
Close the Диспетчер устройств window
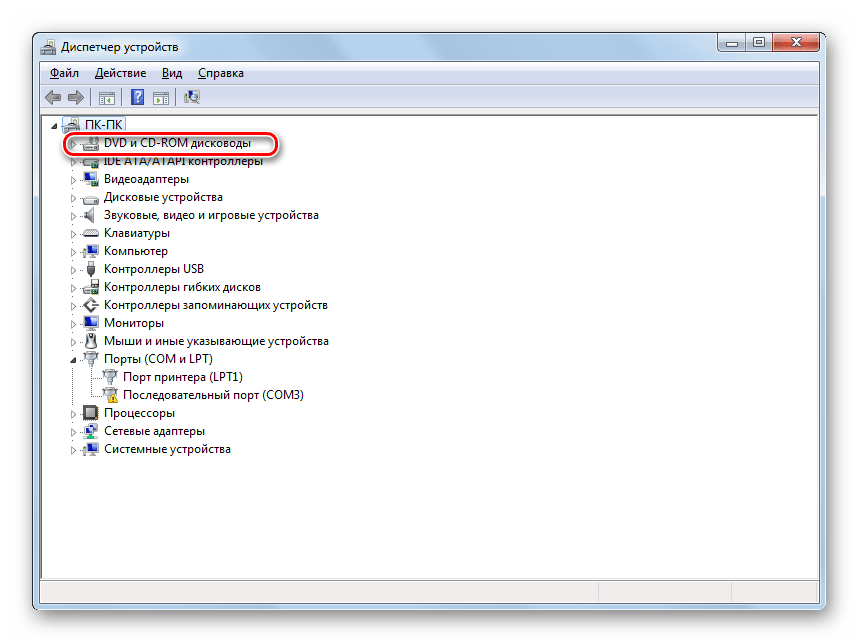[796, 43]
